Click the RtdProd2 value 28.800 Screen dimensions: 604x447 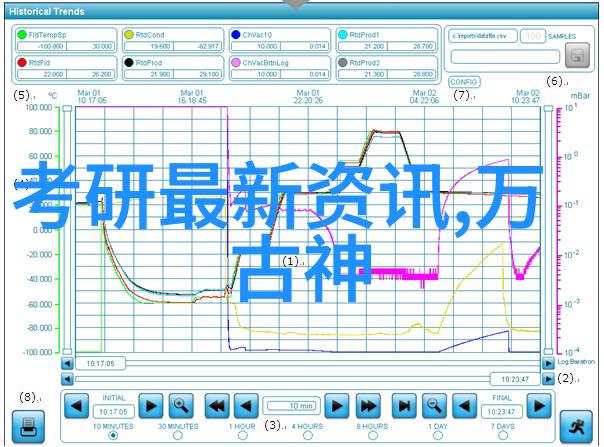pos(411,74)
